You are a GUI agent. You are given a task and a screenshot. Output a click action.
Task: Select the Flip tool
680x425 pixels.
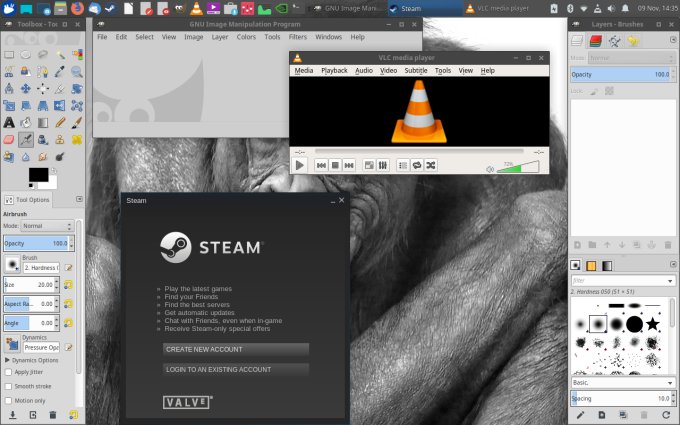pyautogui.click(x=60, y=105)
